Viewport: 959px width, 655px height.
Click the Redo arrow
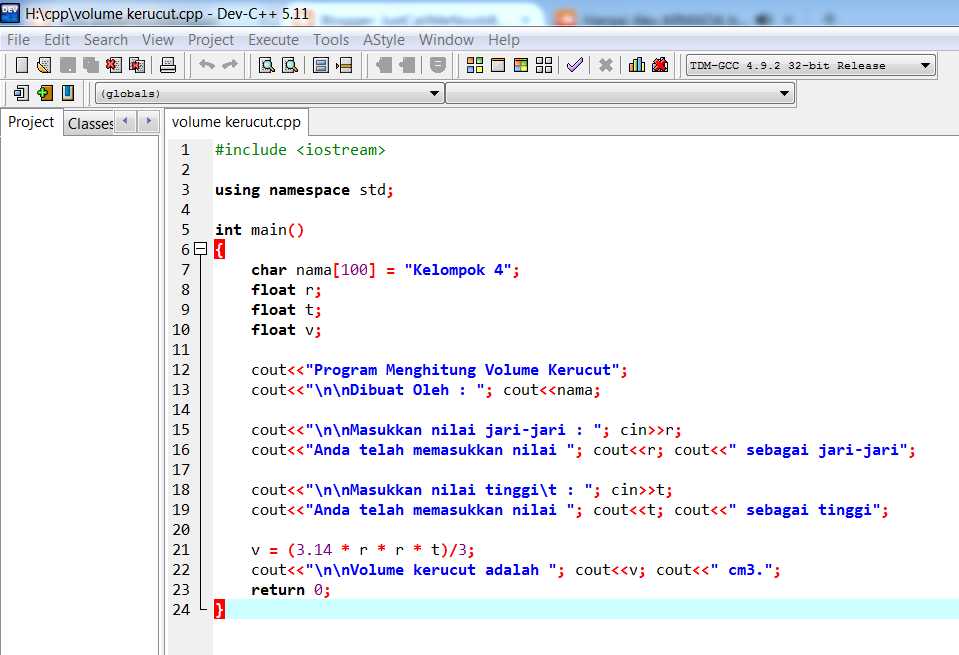[230, 65]
